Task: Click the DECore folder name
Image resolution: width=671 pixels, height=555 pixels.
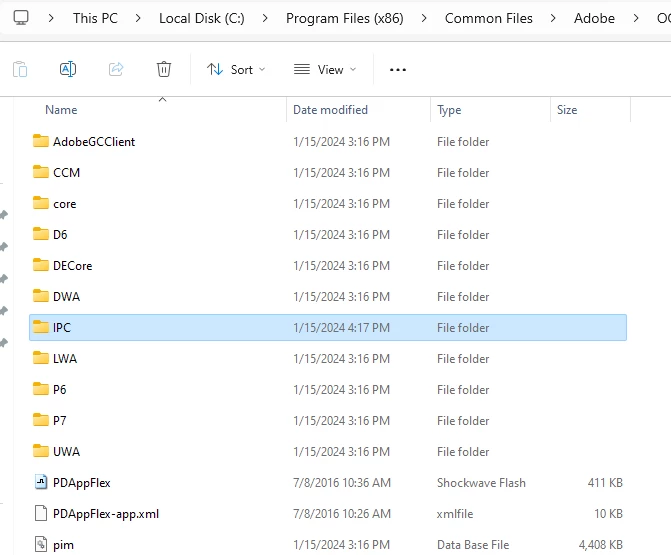Action: (72, 266)
